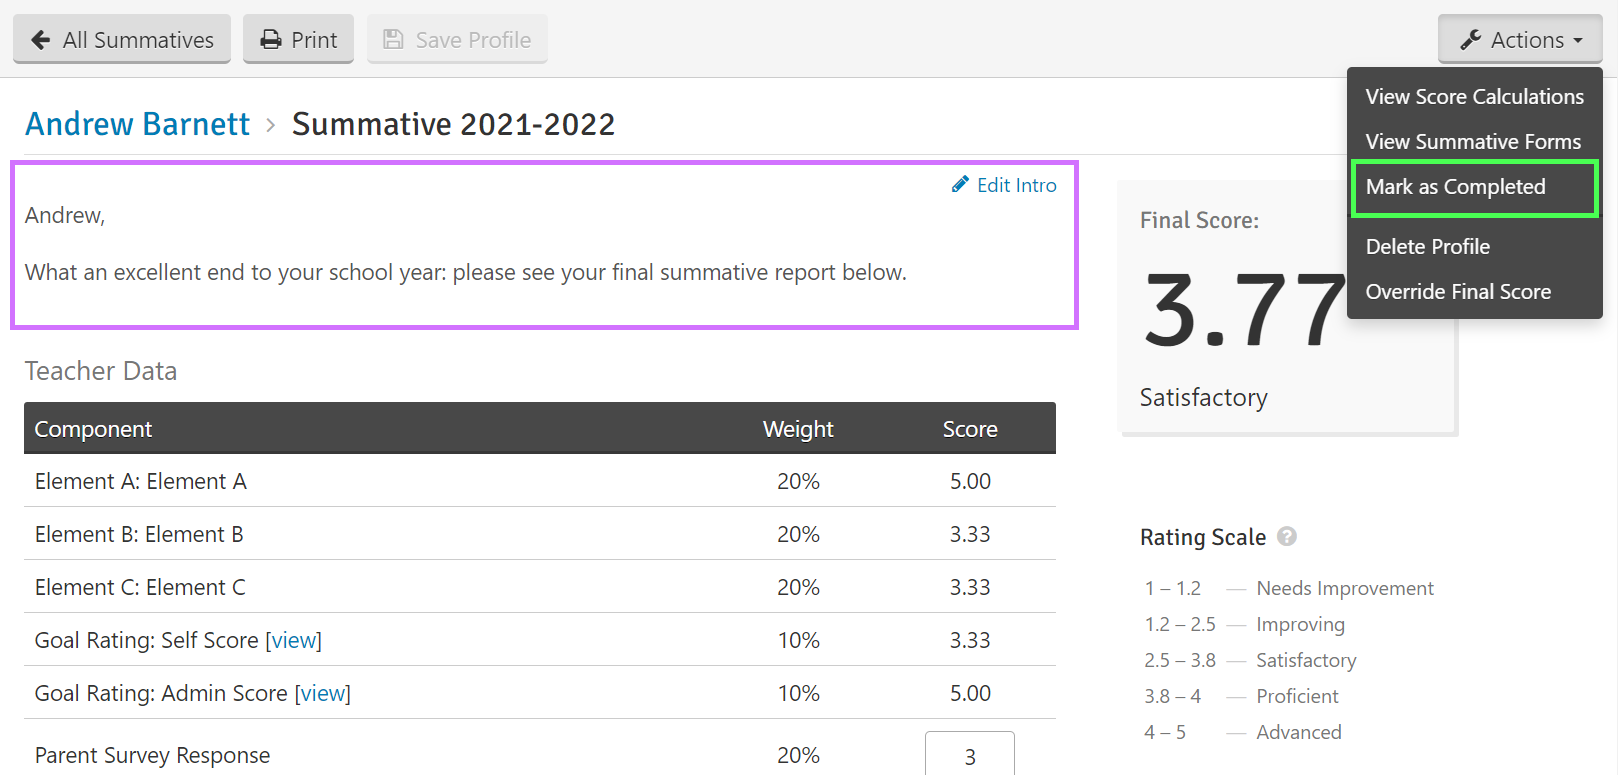Click Final Score label
The height and width of the screenshot is (775, 1618).
point(1199,220)
